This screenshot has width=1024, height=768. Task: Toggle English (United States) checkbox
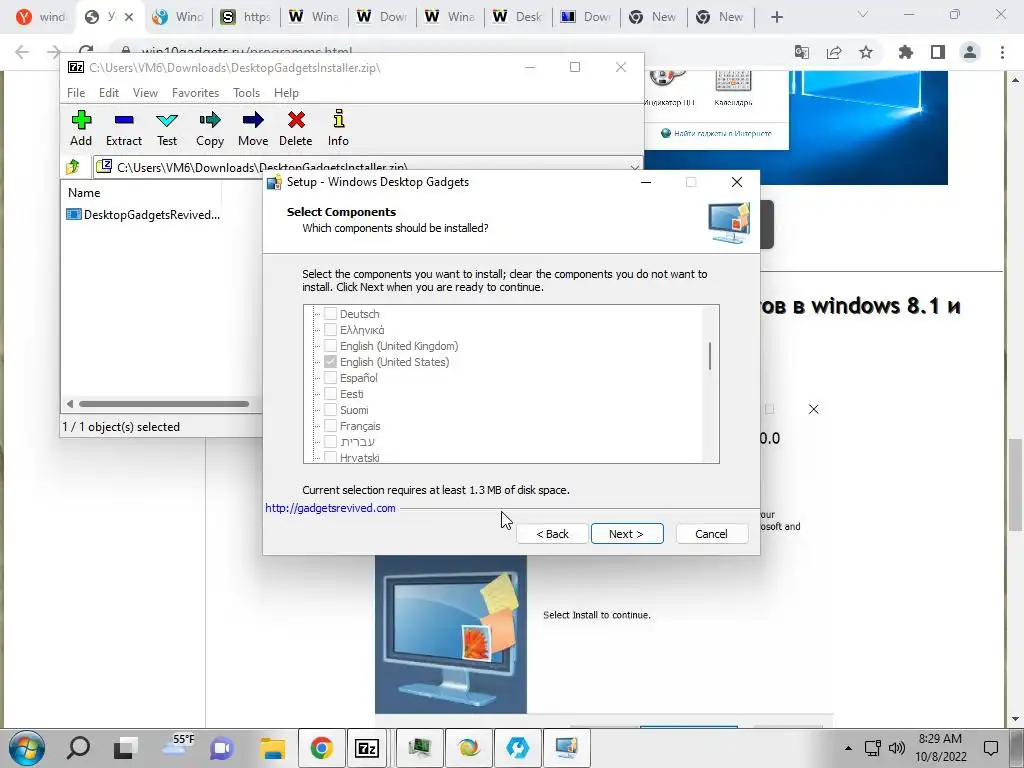point(330,362)
